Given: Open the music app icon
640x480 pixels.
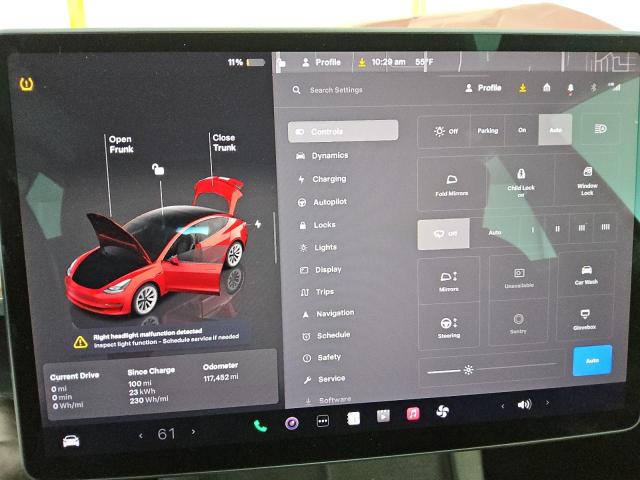Looking at the screenshot, I should [x=413, y=414].
